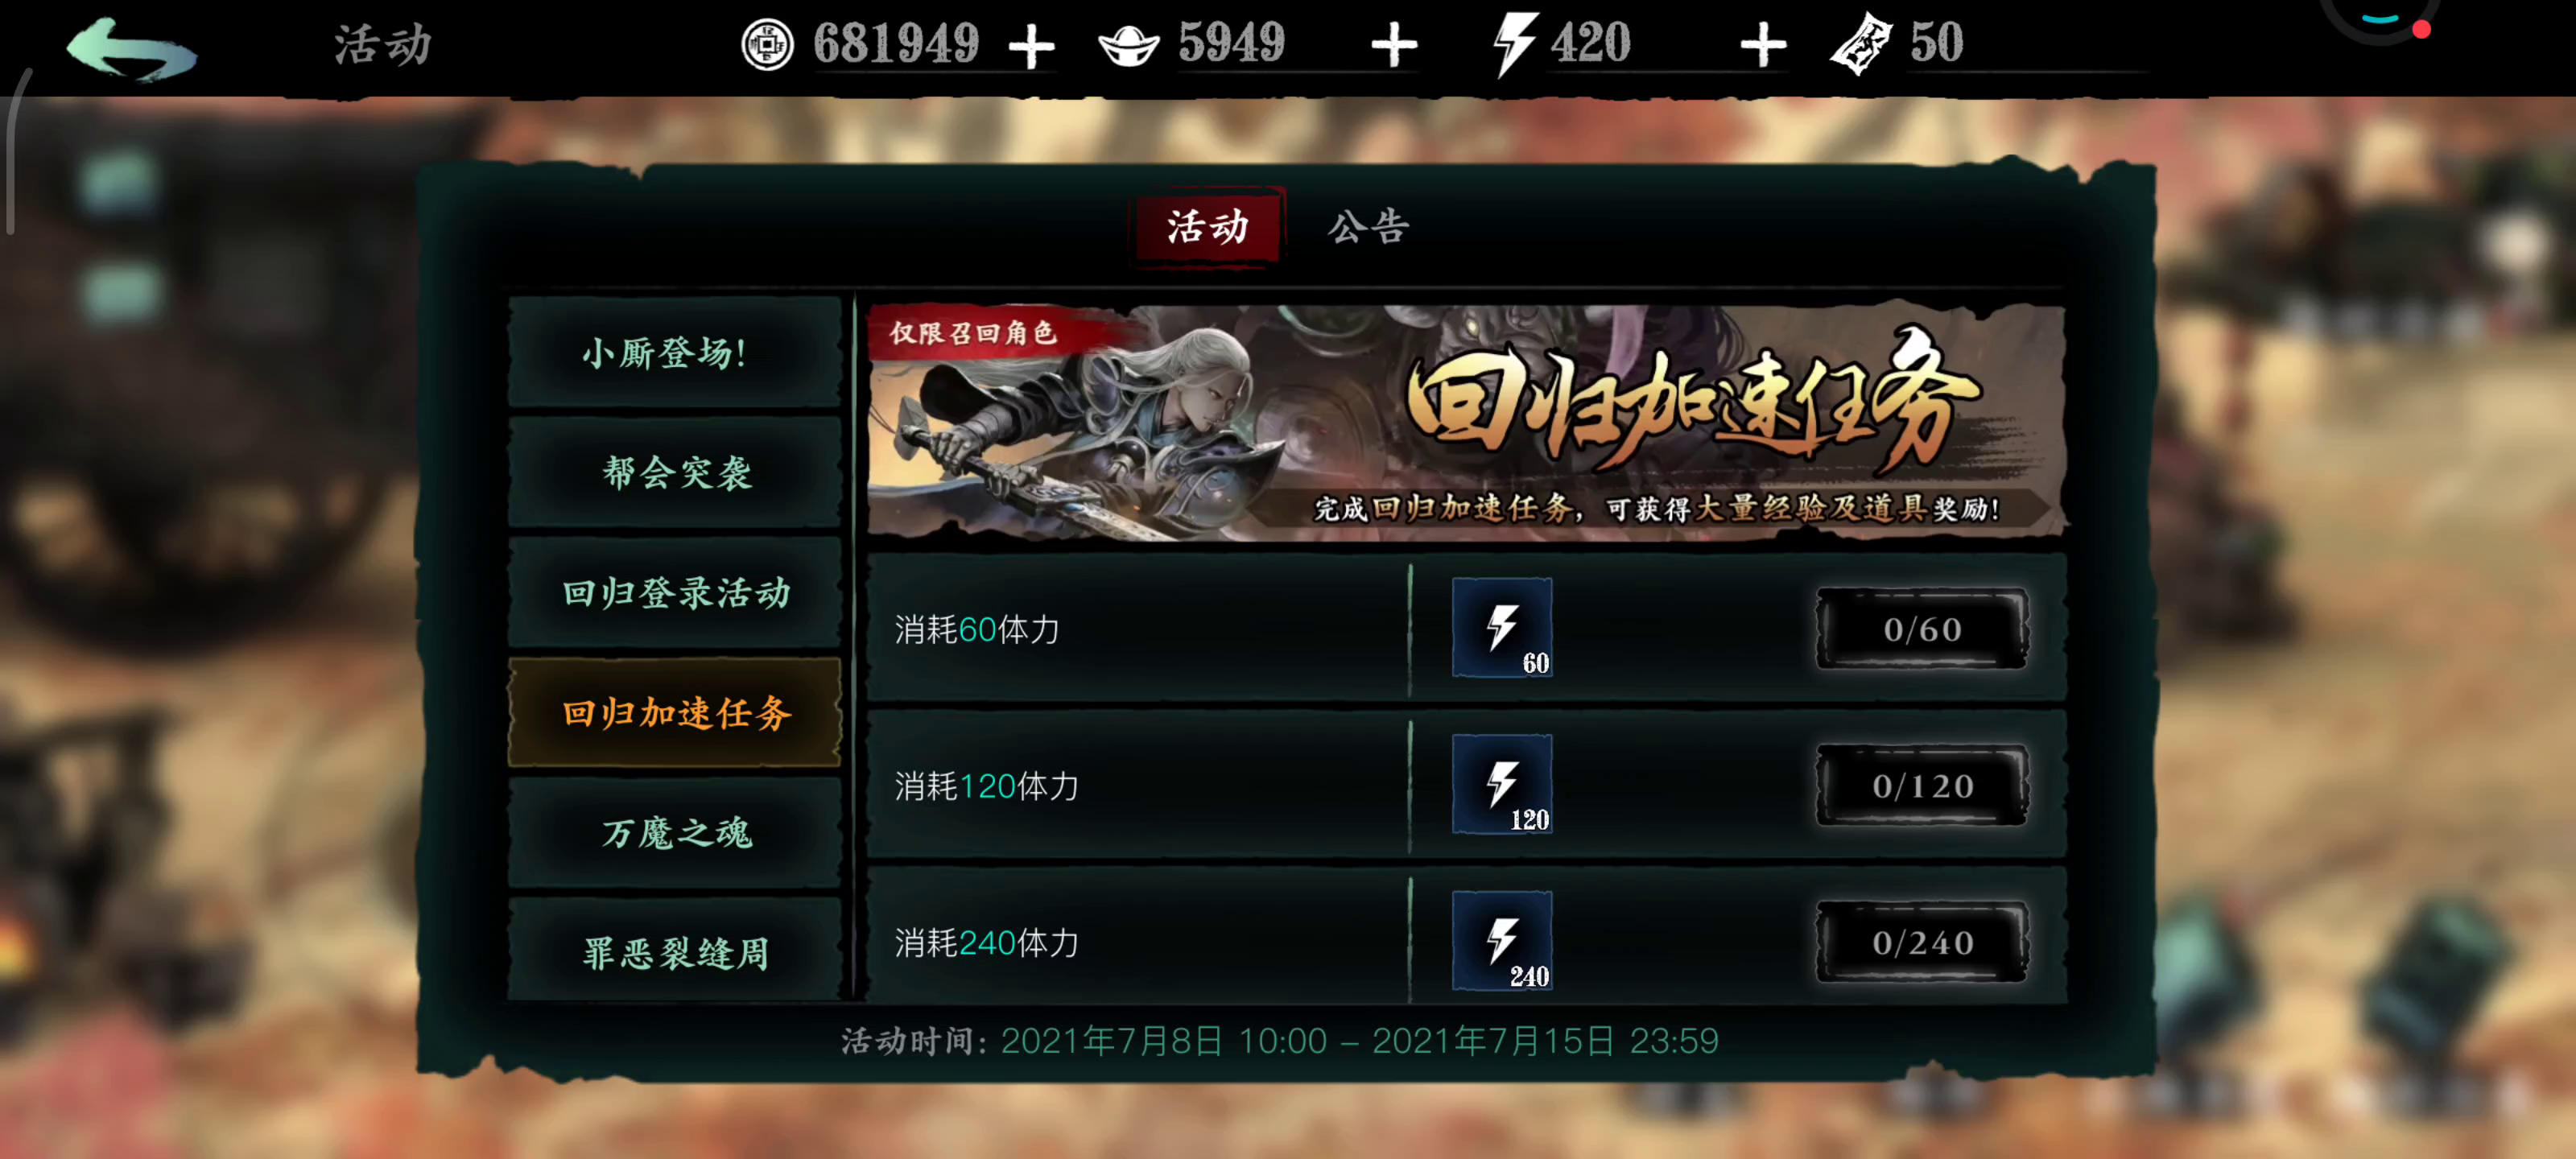Viewport: 2576px width, 1159px height.
Task: Open the 帮会突袭 event
Action: (675, 471)
